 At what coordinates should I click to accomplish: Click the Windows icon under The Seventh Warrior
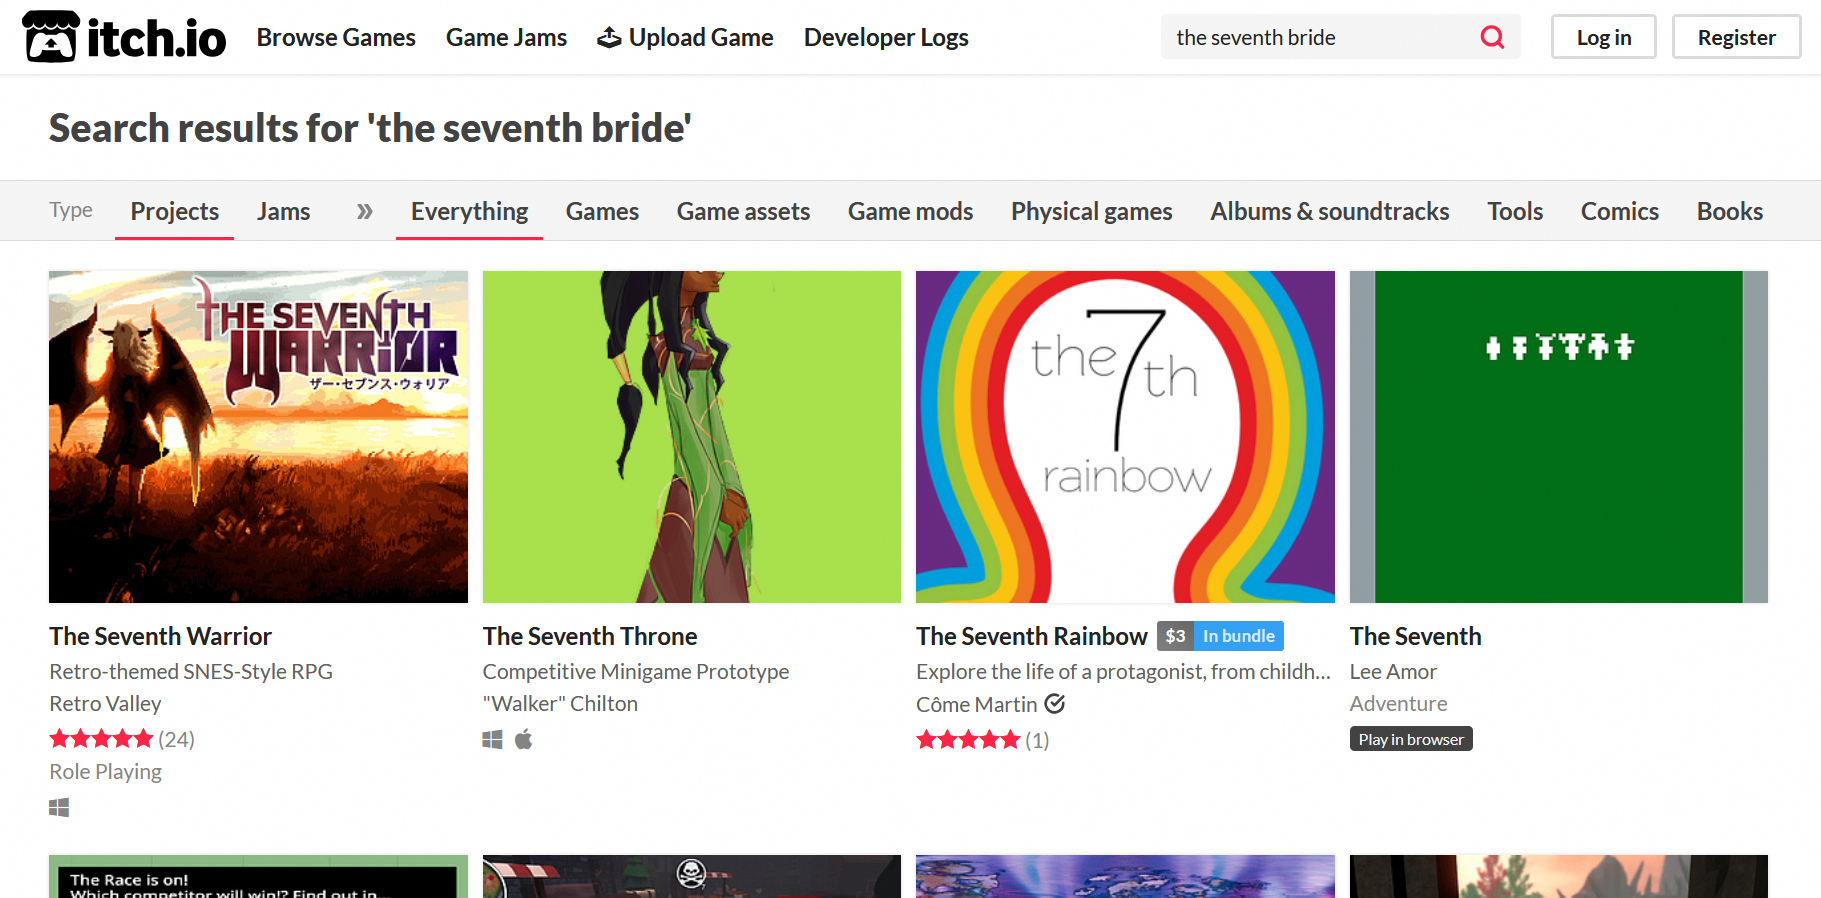tap(59, 808)
